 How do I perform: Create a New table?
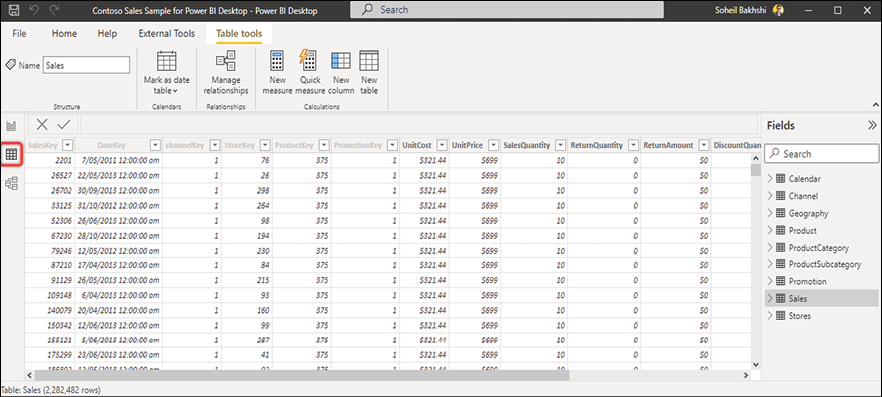coord(369,73)
